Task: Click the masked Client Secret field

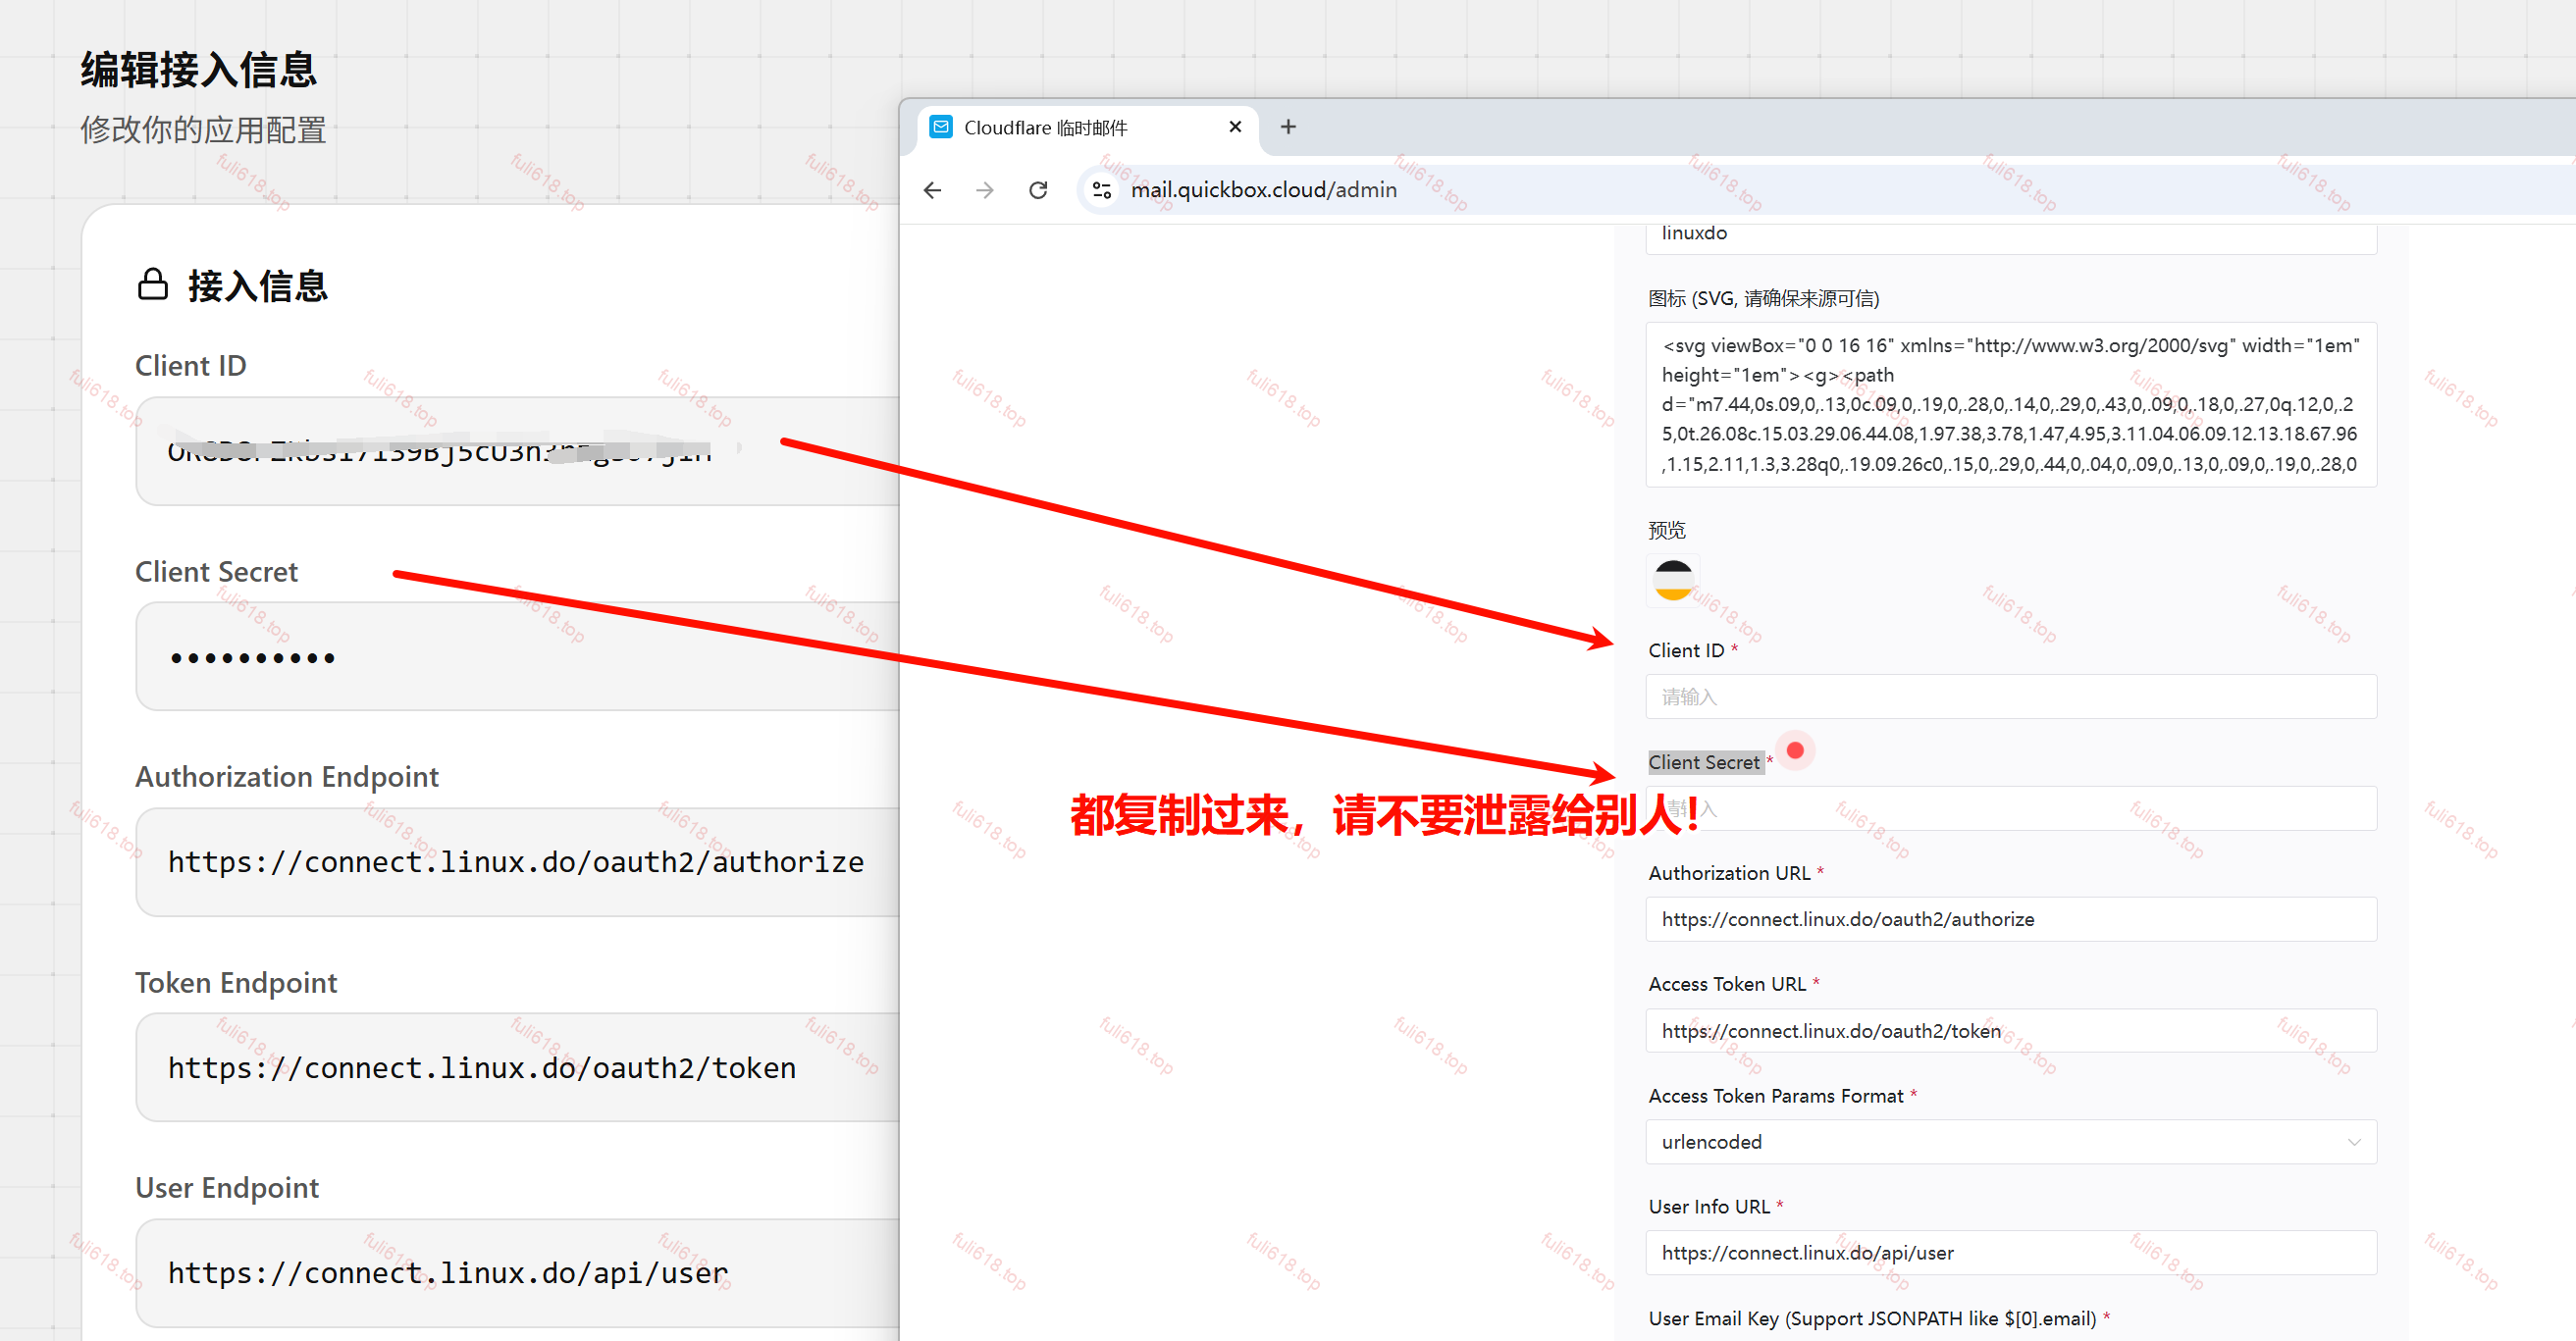Action: [x=518, y=656]
